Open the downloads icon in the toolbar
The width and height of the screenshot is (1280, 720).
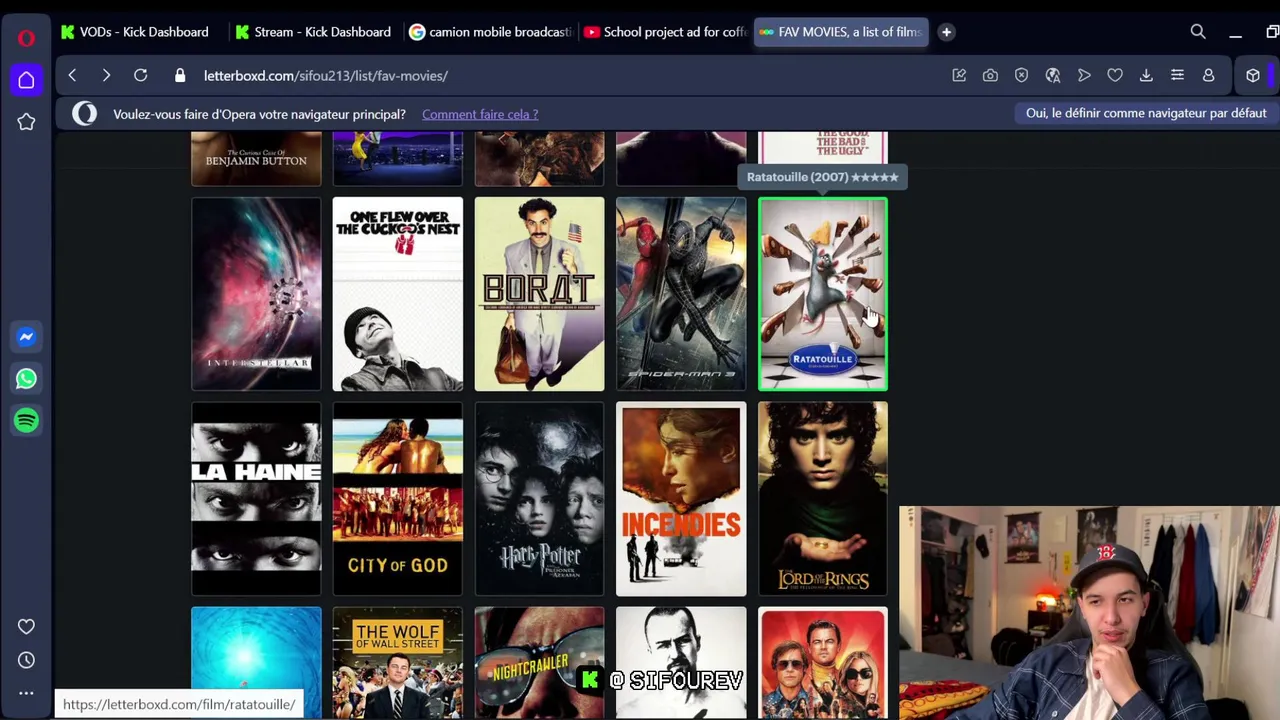pos(1146,76)
